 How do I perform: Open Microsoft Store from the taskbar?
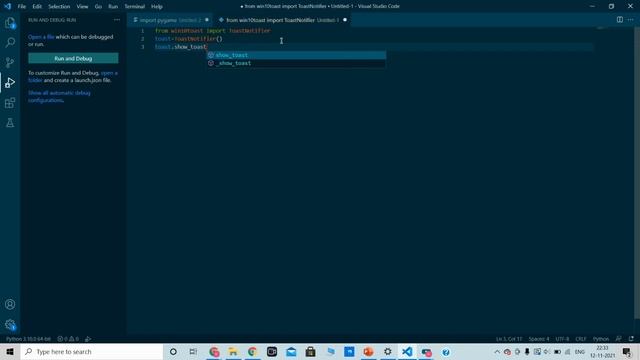click(310, 351)
